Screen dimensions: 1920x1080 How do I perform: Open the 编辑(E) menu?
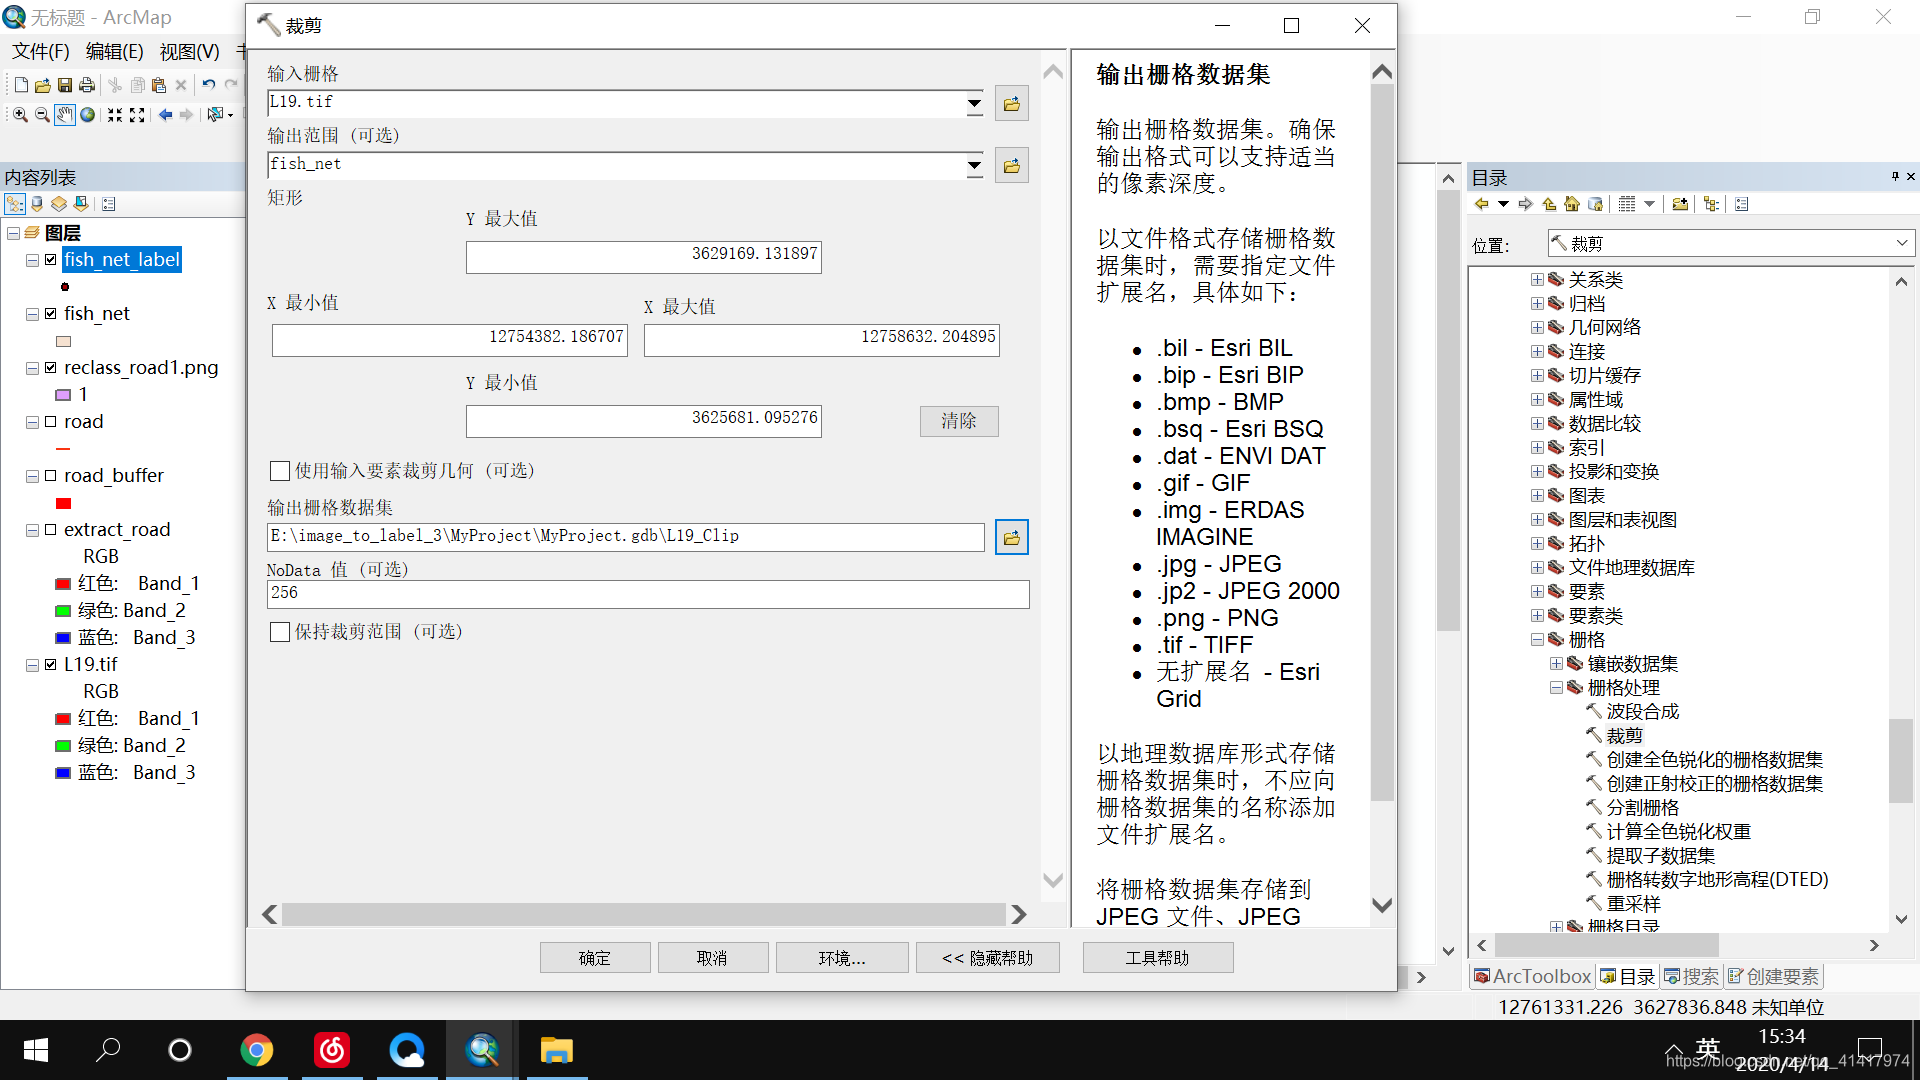[114, 51]
